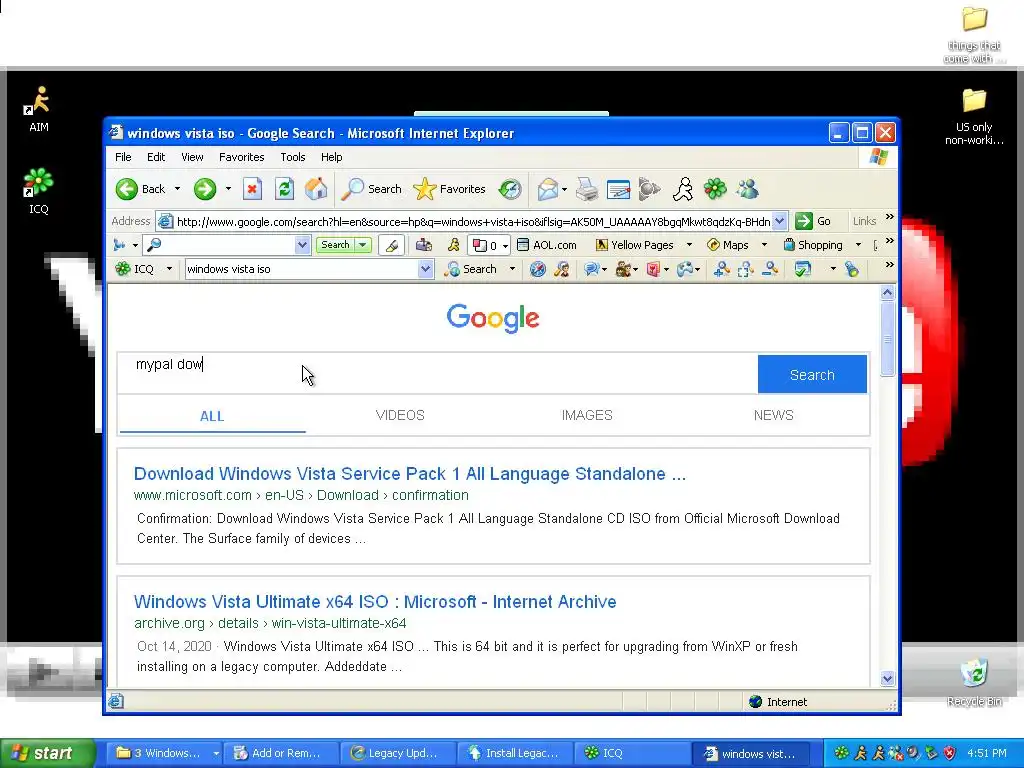Open the Favorites pane with the star
Screen dimensions: 1024x768
pyautogui.click(x=449, y=189)
